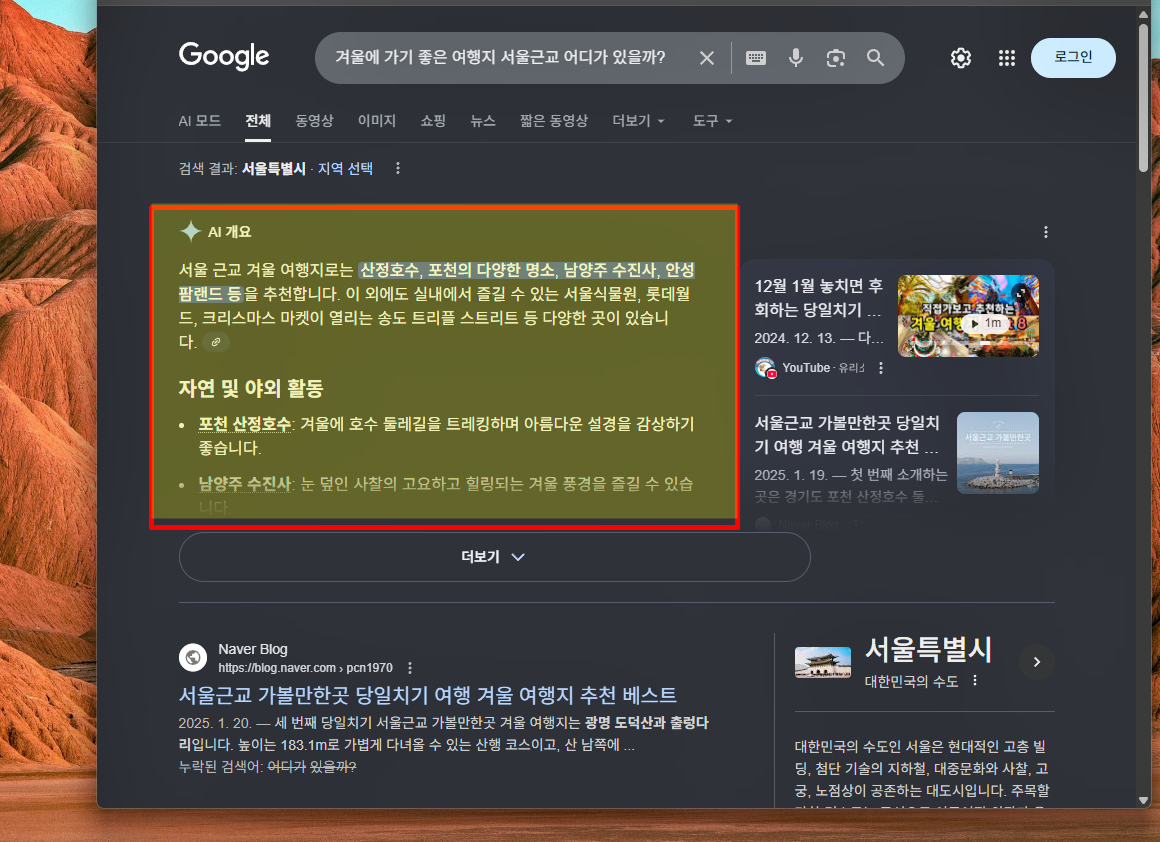Open the Google apps grid

1006,58
